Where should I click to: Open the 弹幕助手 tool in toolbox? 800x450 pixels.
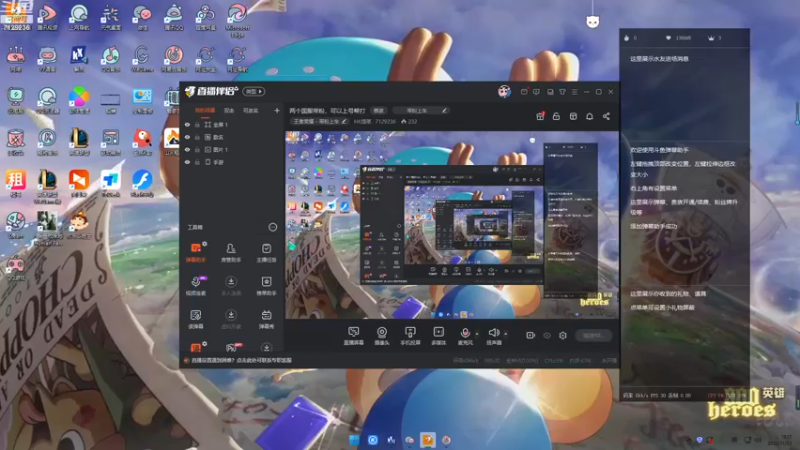click(196, 252)
